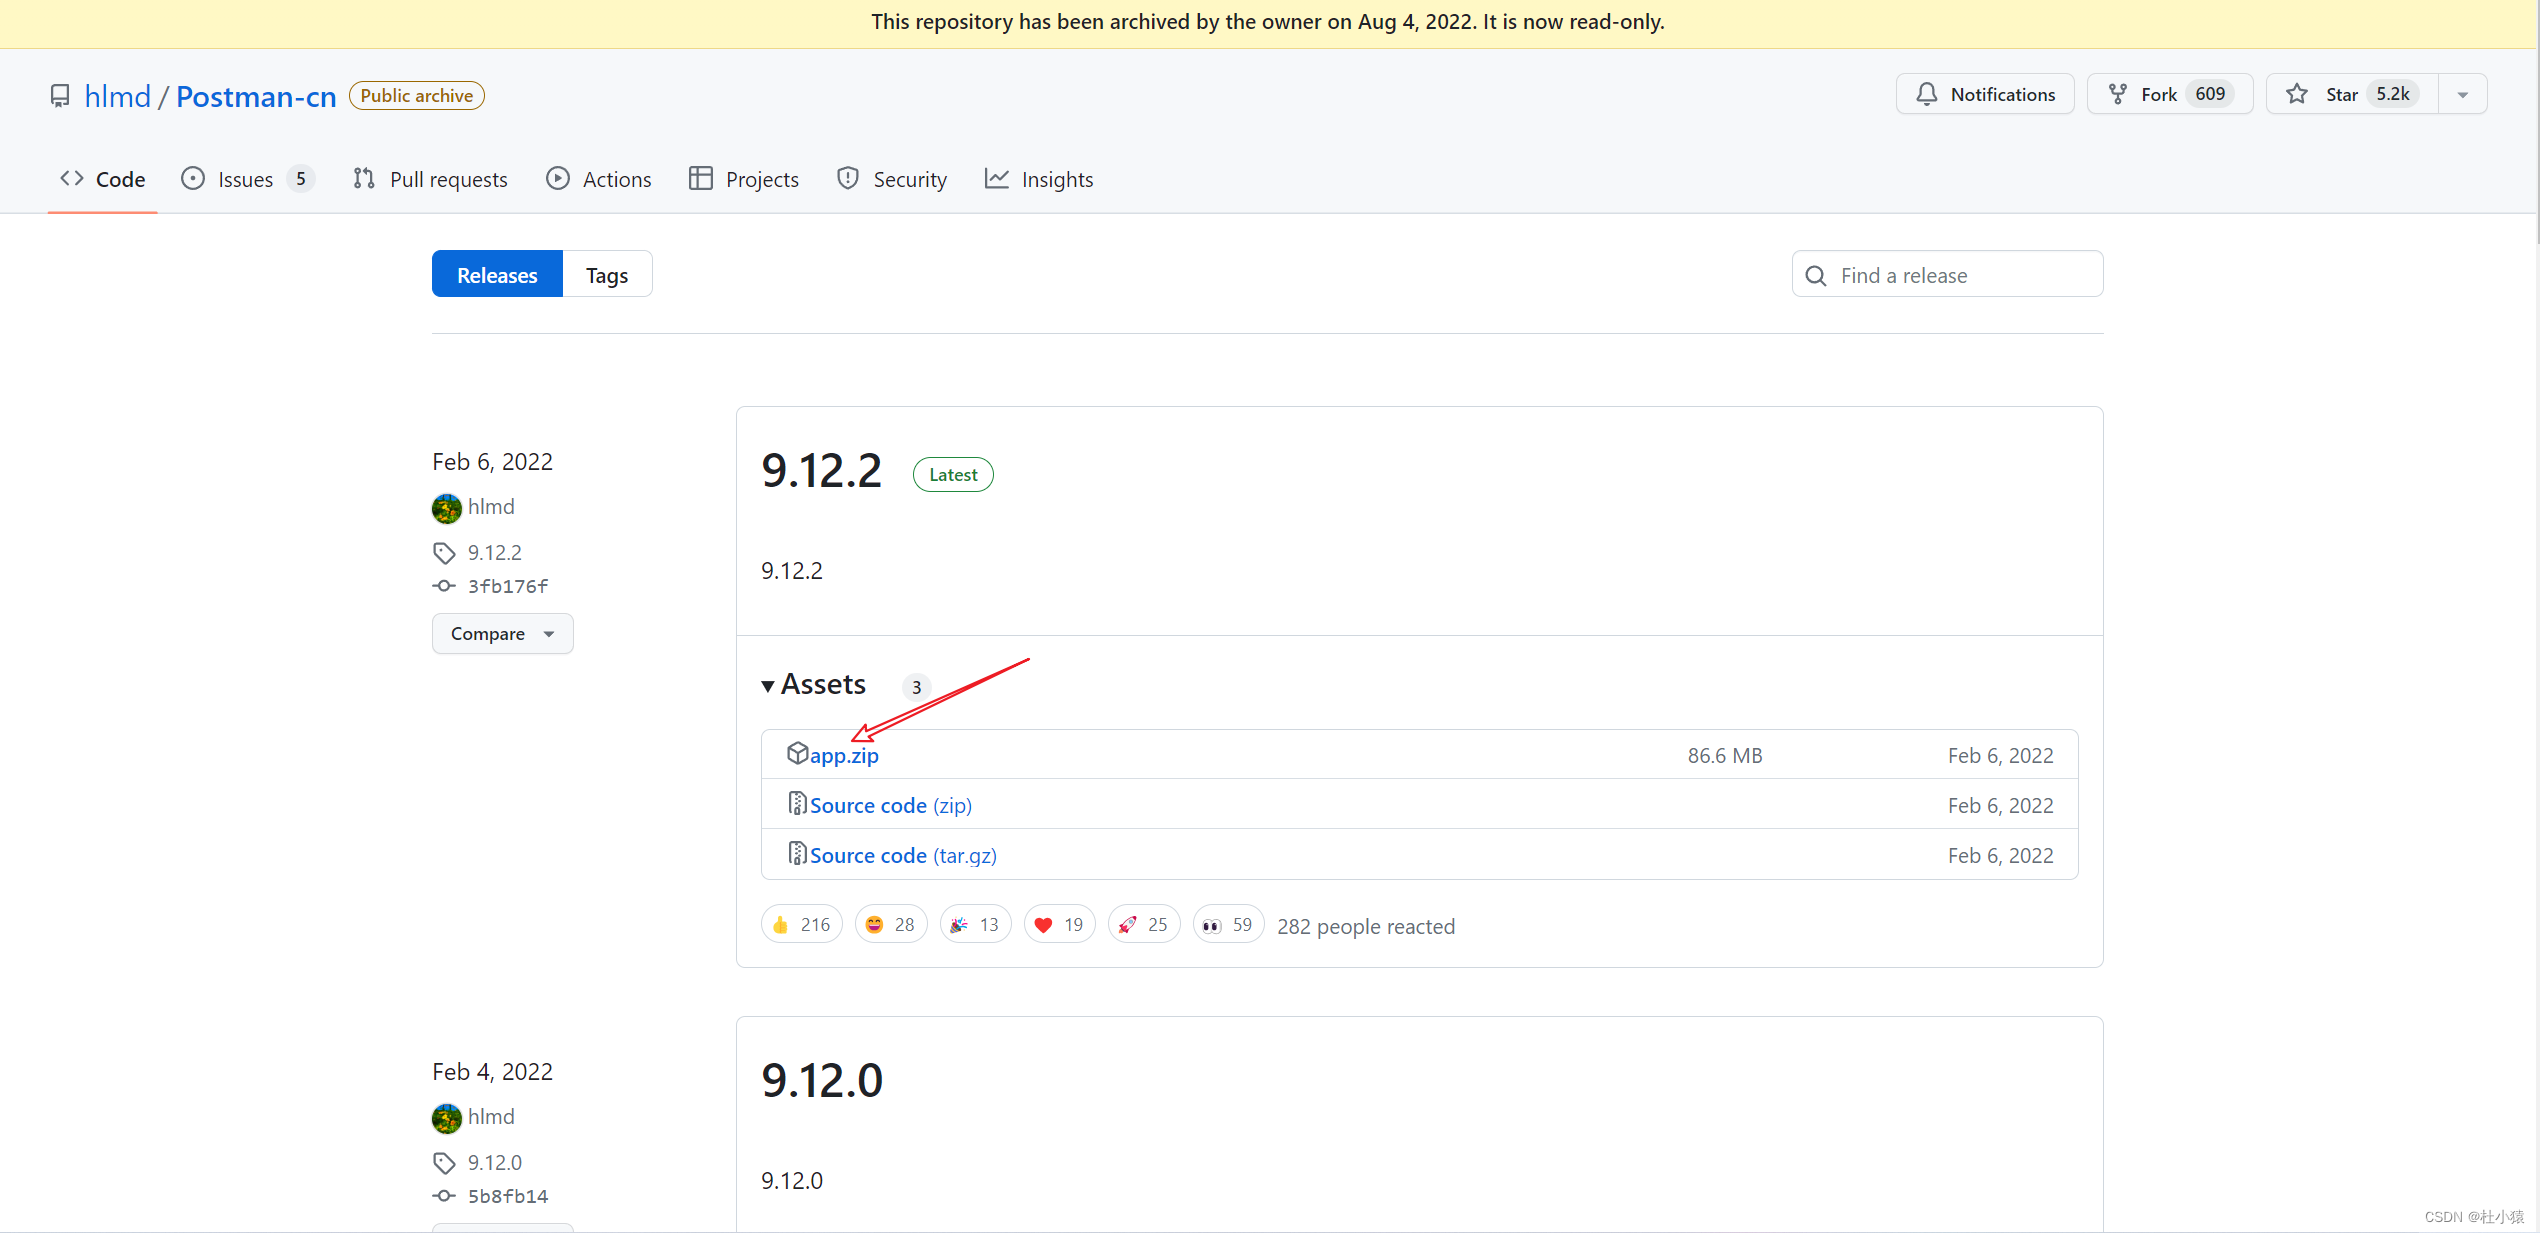Open hlmd profile from 9.12.2 release
This screenshot has height=1233, width=2540.
tap(491, 507)
